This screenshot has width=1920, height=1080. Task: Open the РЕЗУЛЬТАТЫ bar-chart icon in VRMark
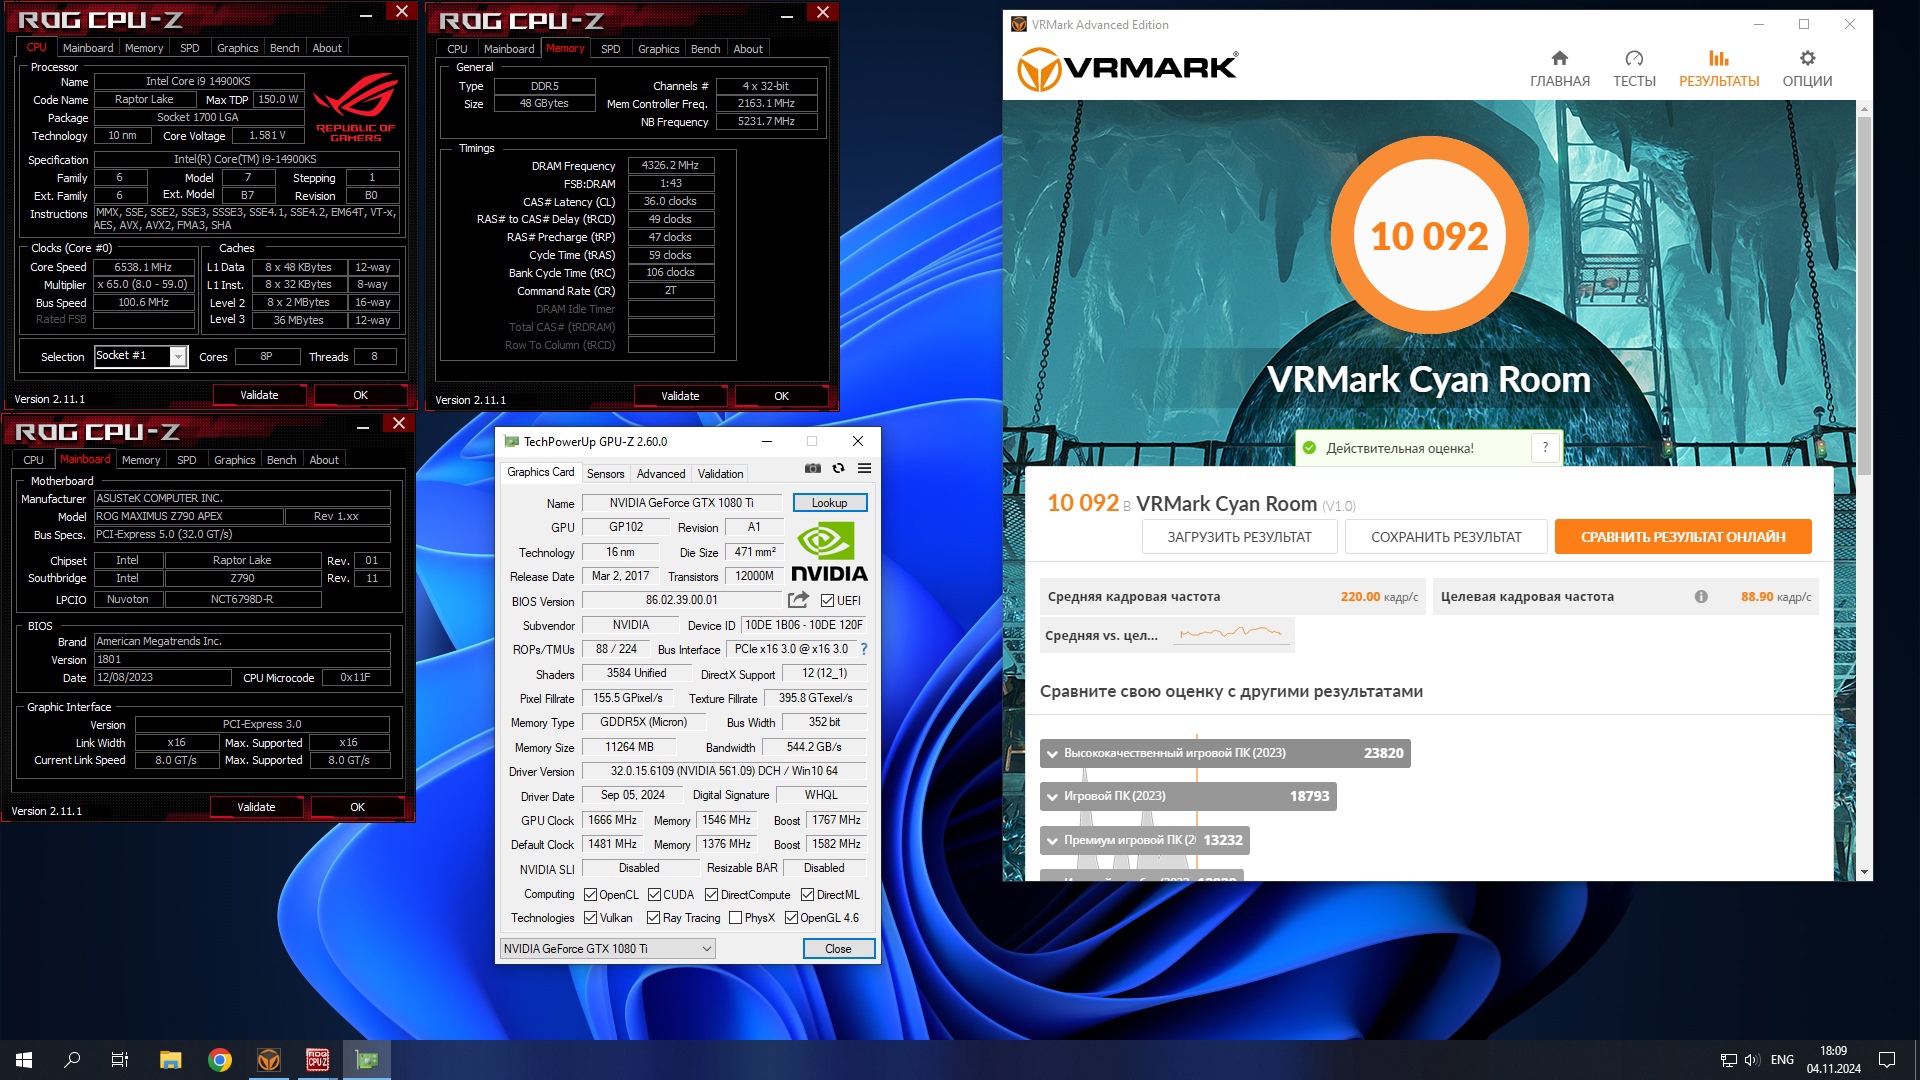(x=1718, y=58)
